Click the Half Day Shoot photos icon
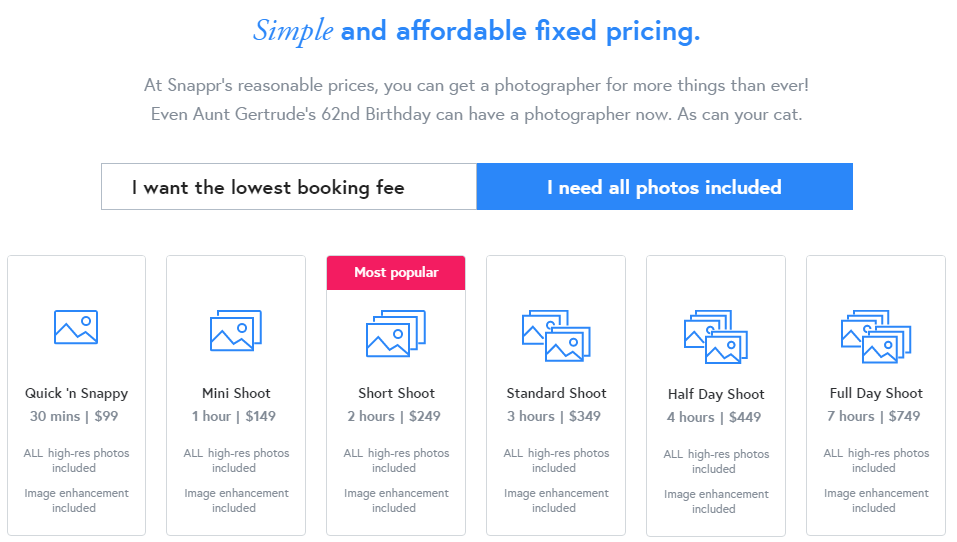This screenshot has width=957, height=542. coord(716,337)
